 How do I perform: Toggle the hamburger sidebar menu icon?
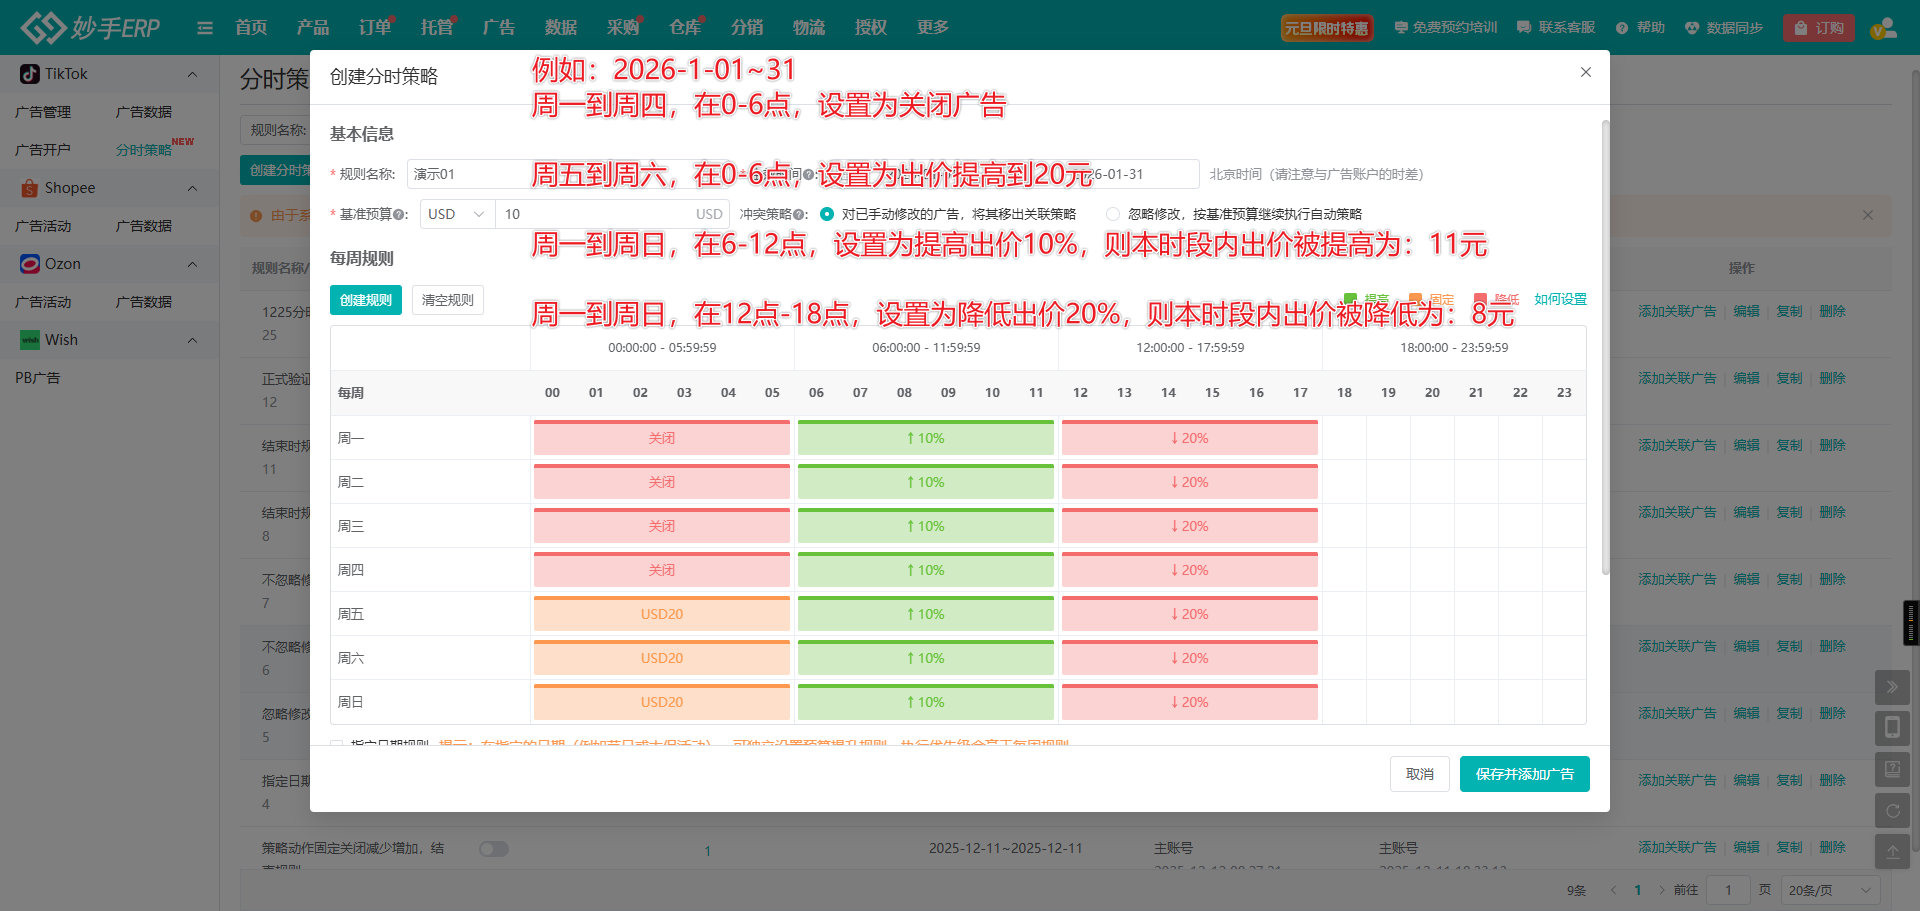(x=205, y=28)
